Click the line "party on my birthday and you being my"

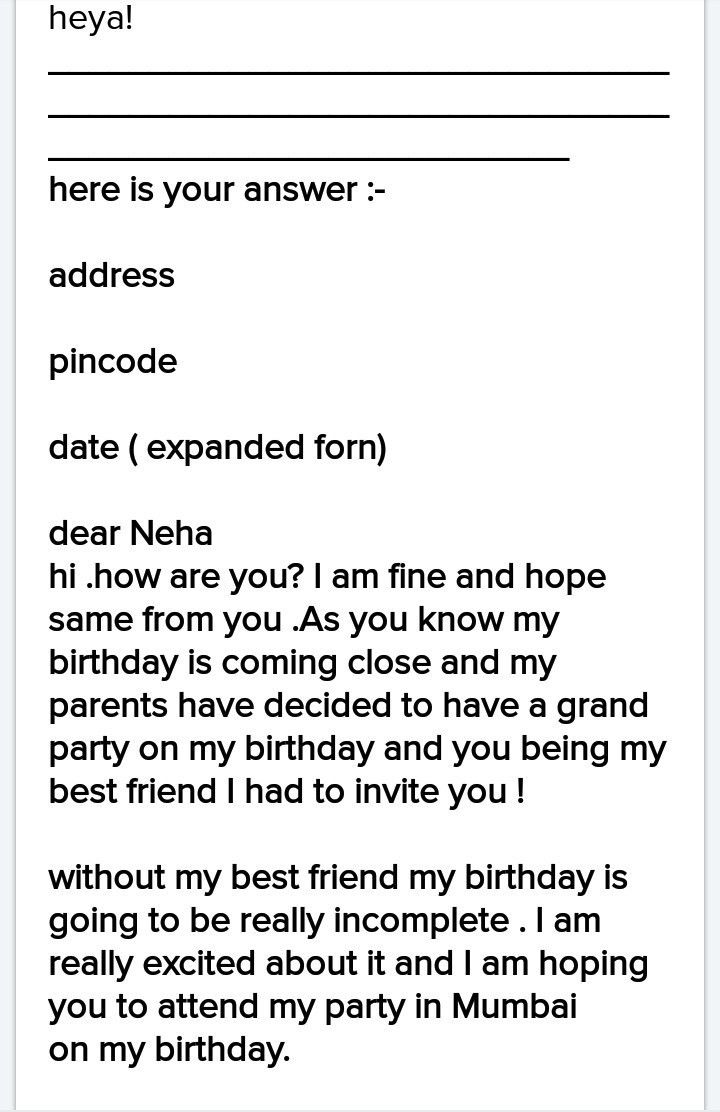(x=356, y=748)
